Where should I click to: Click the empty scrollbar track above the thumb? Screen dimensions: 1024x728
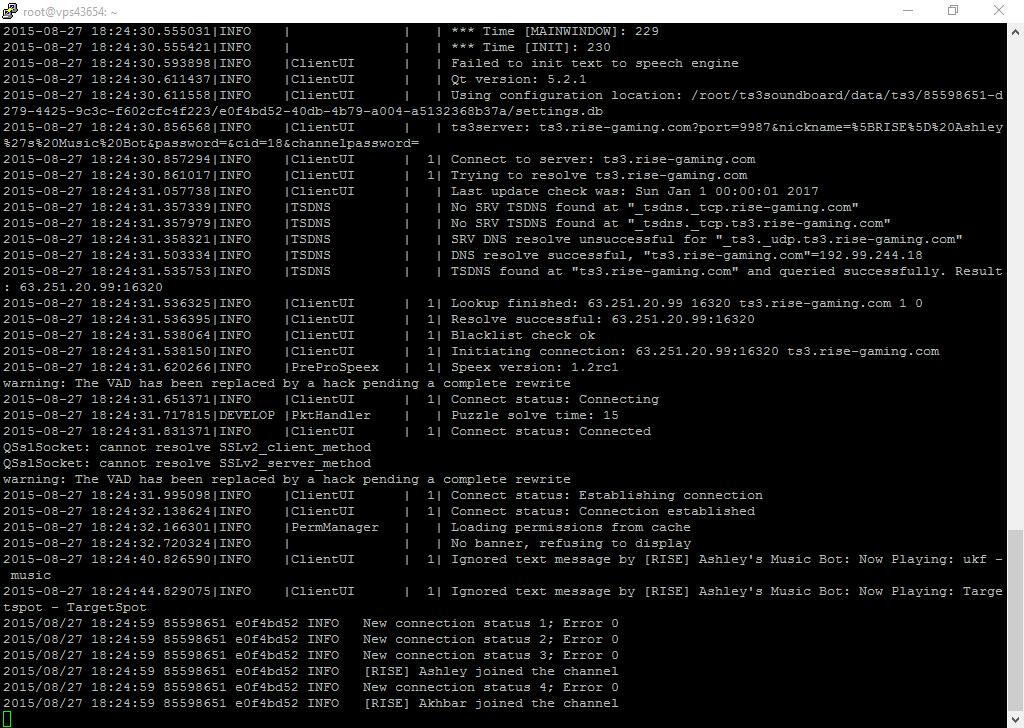1016,281
